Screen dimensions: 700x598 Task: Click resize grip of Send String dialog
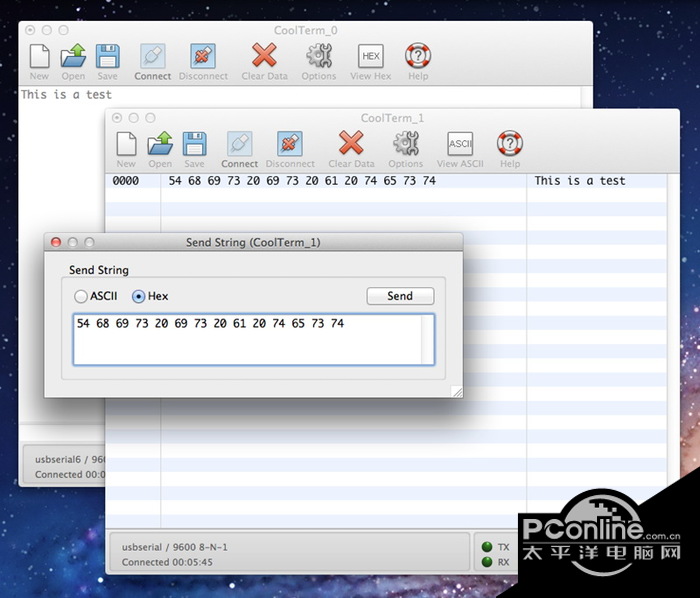click(457, 392)
